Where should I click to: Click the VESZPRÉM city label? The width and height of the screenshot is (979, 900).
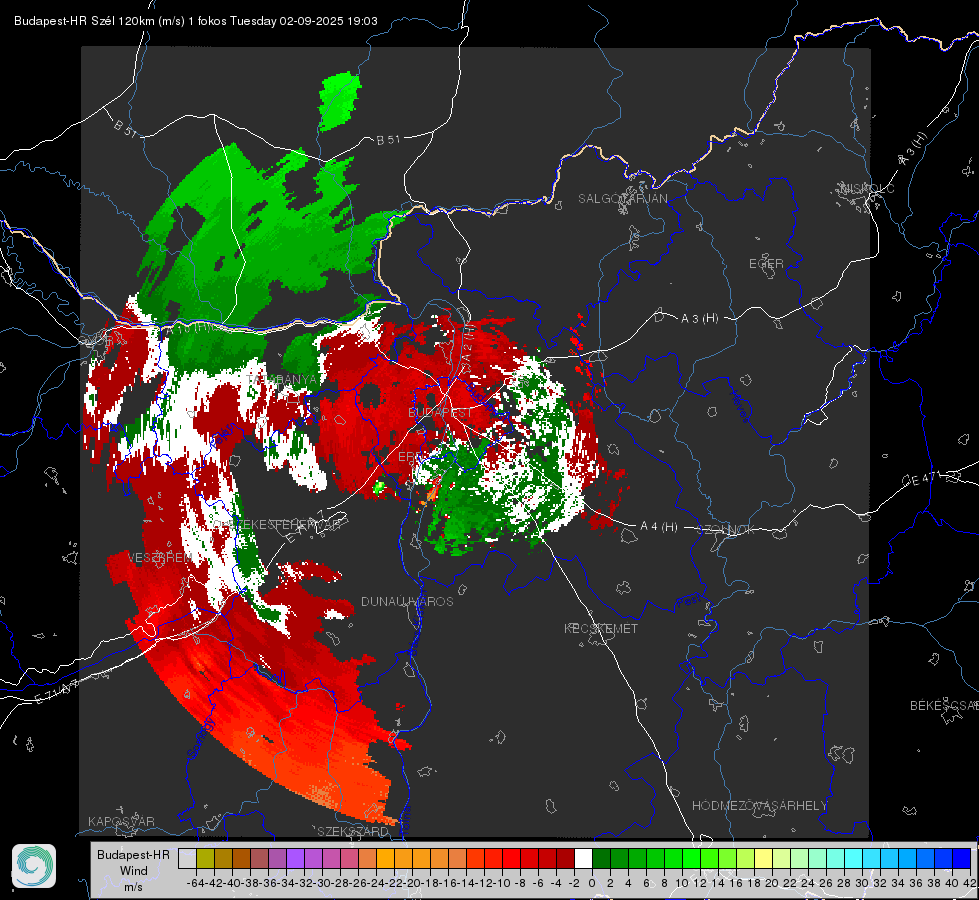point(160,558)
